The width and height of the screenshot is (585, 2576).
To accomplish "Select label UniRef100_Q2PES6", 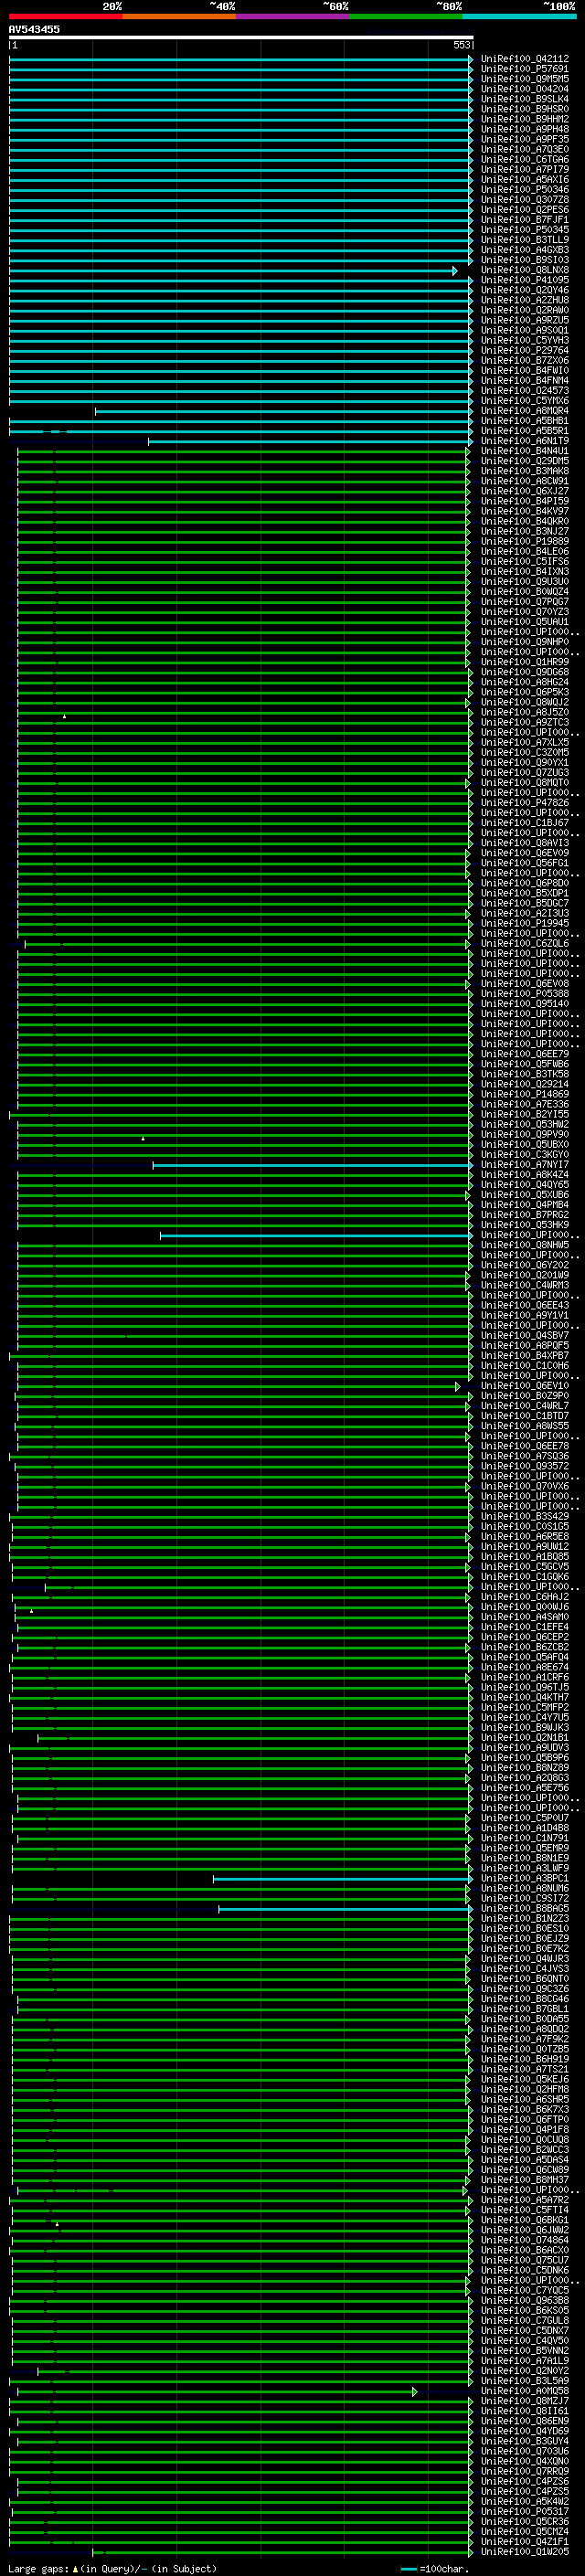I will coord(525,210).
